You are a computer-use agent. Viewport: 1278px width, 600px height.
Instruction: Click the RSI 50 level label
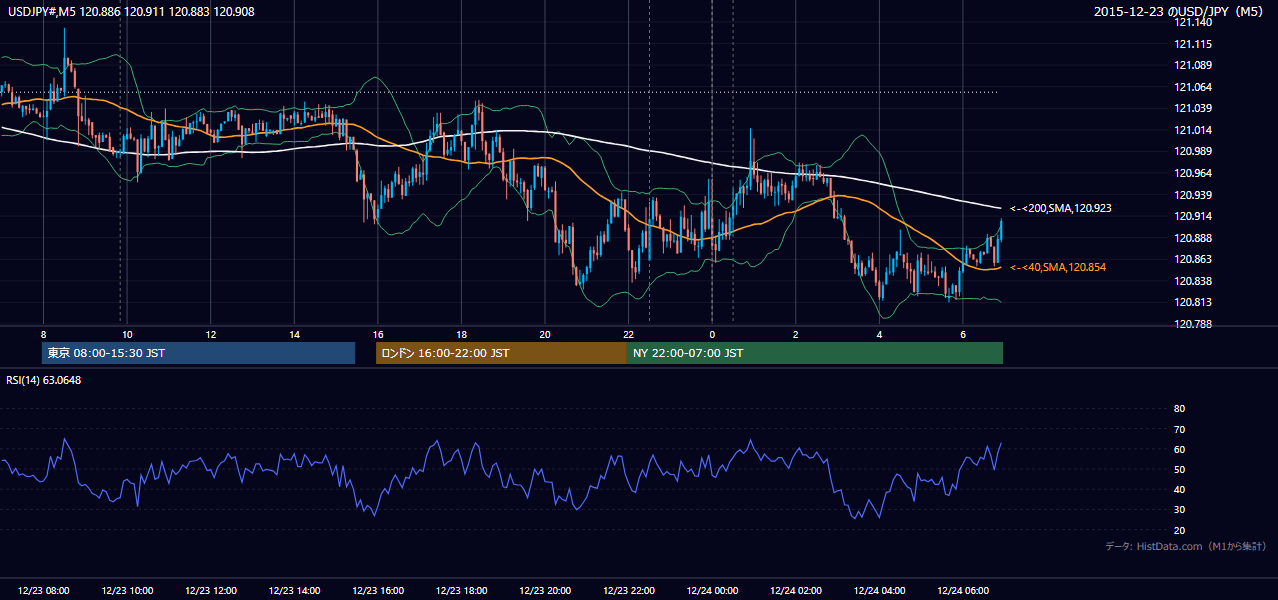pyautogui.click(x=1179, y=469)
